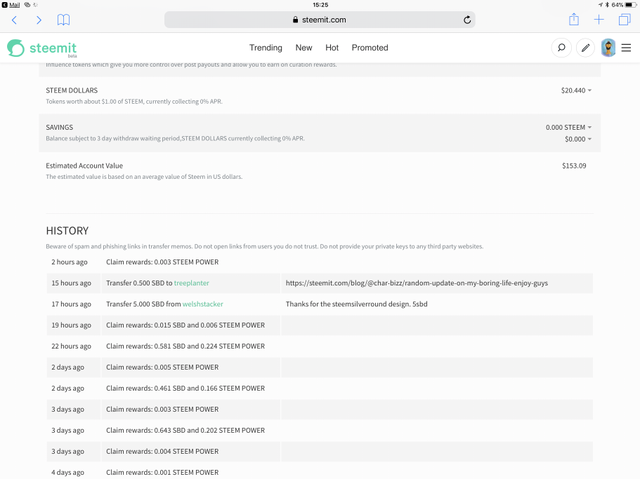This screenshot has height=479, width=640.
Task: Switch to the Promoted tab
Action: click(370, 48)
